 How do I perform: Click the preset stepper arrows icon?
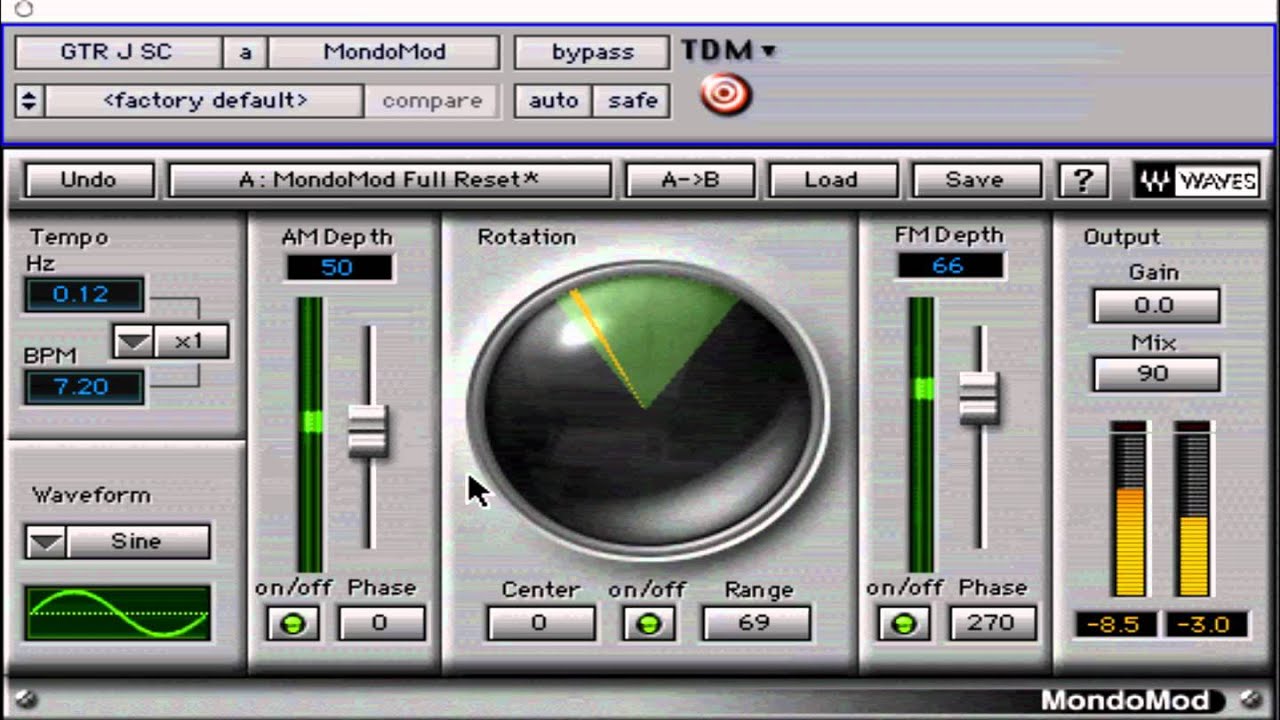29,100
